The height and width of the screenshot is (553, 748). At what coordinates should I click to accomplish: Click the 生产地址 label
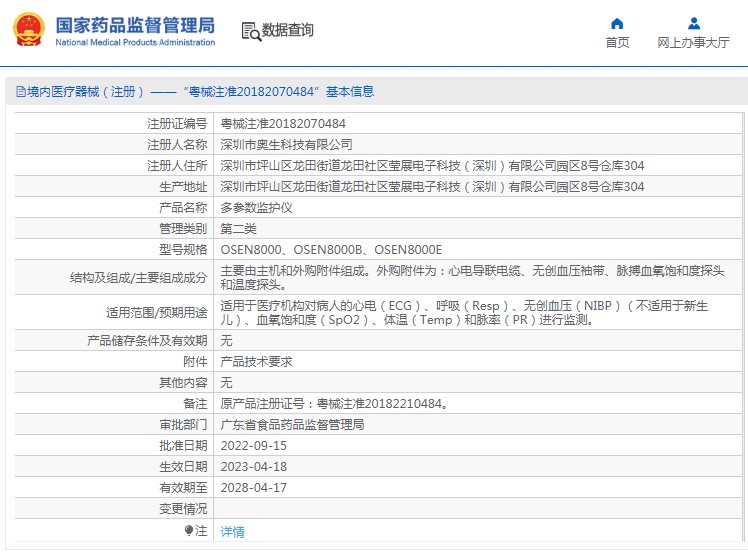[183, 187]
